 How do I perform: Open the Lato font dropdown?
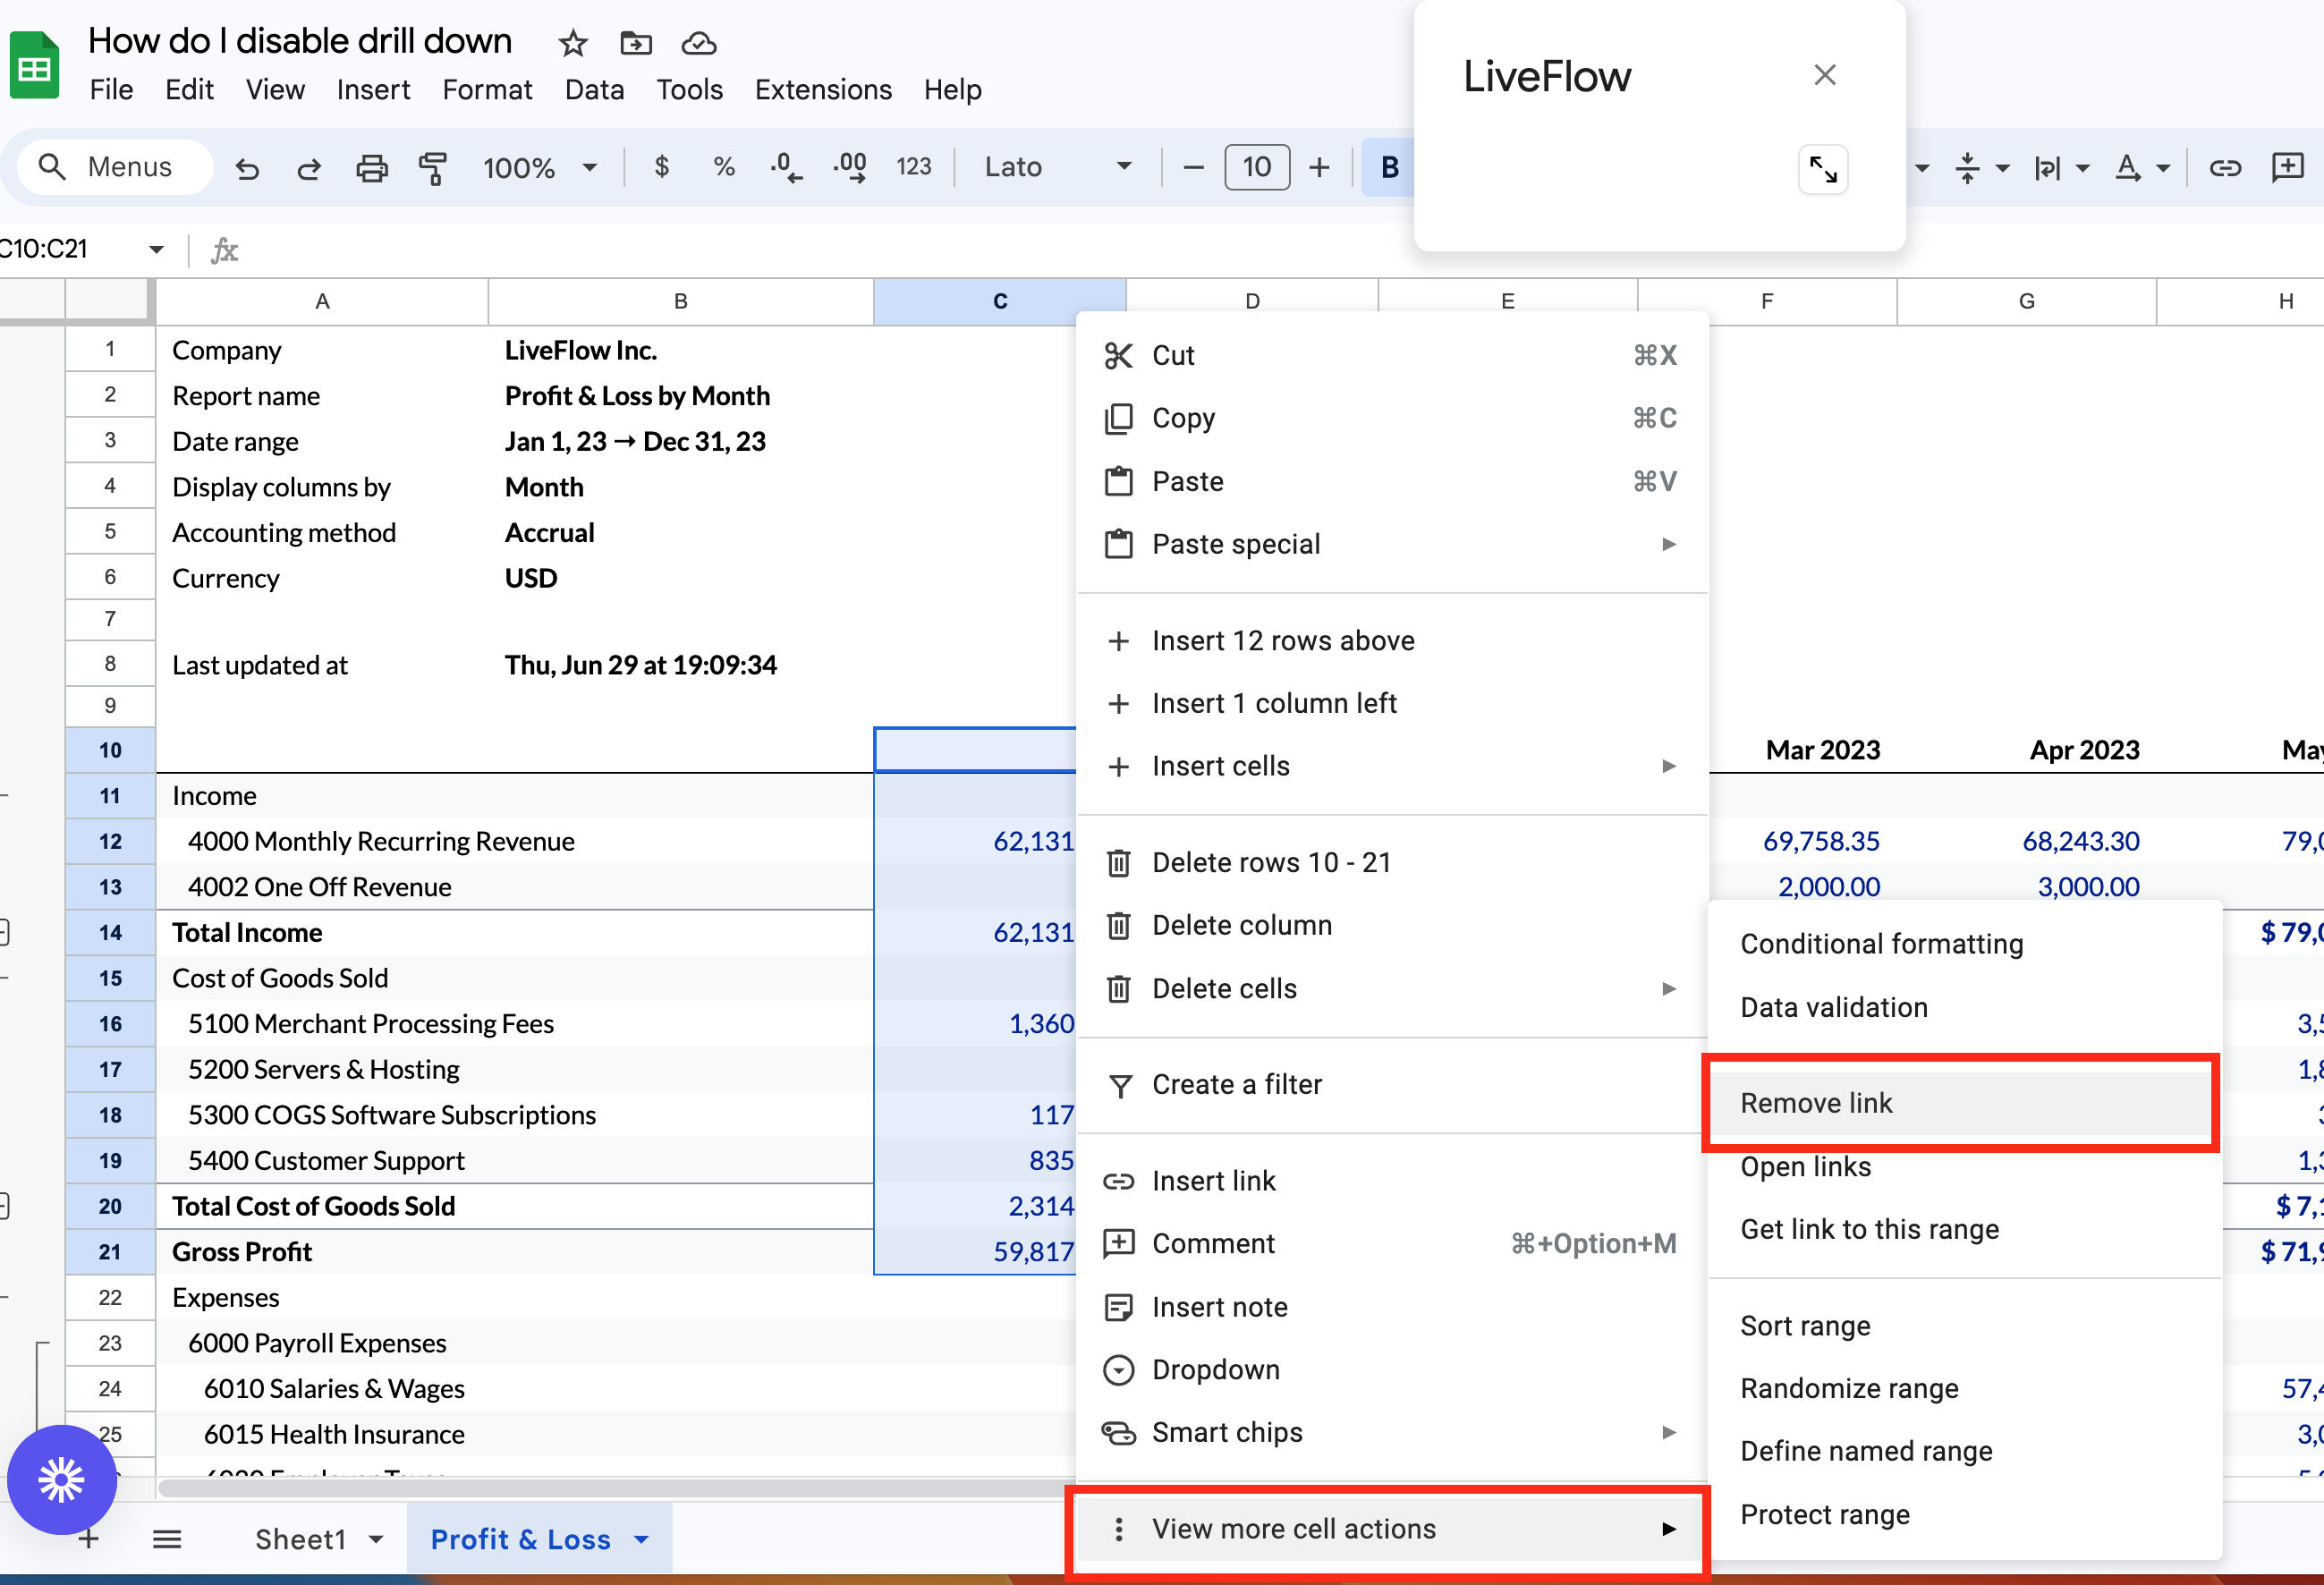[1058, 167]
